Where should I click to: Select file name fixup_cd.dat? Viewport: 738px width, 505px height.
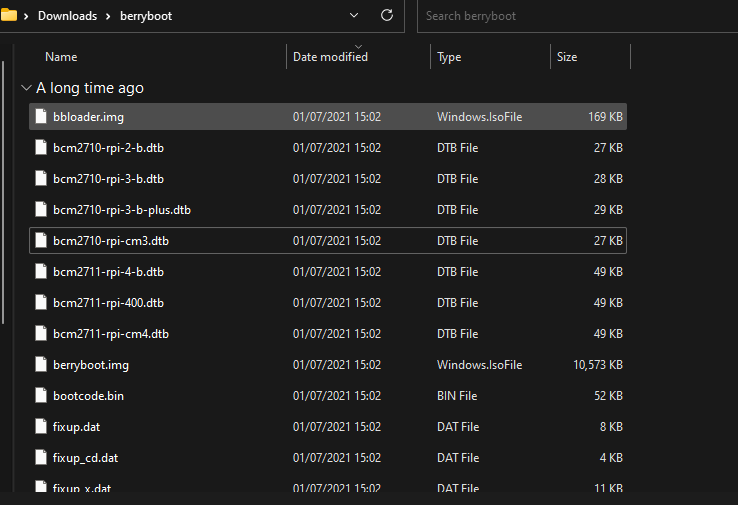click(85, 458)
